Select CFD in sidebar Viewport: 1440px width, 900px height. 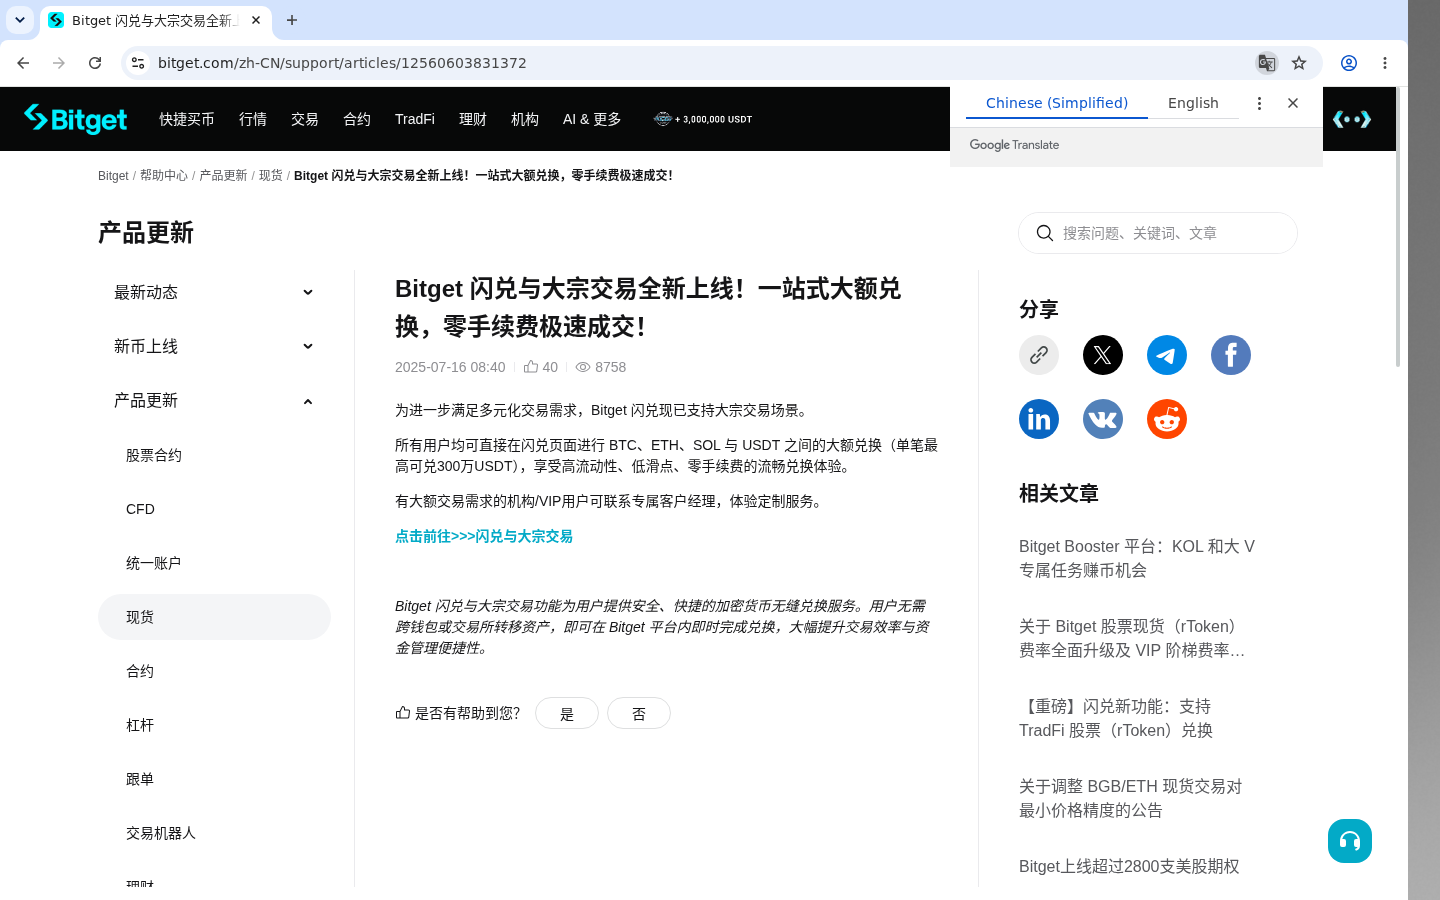click(x=214, y=509)
